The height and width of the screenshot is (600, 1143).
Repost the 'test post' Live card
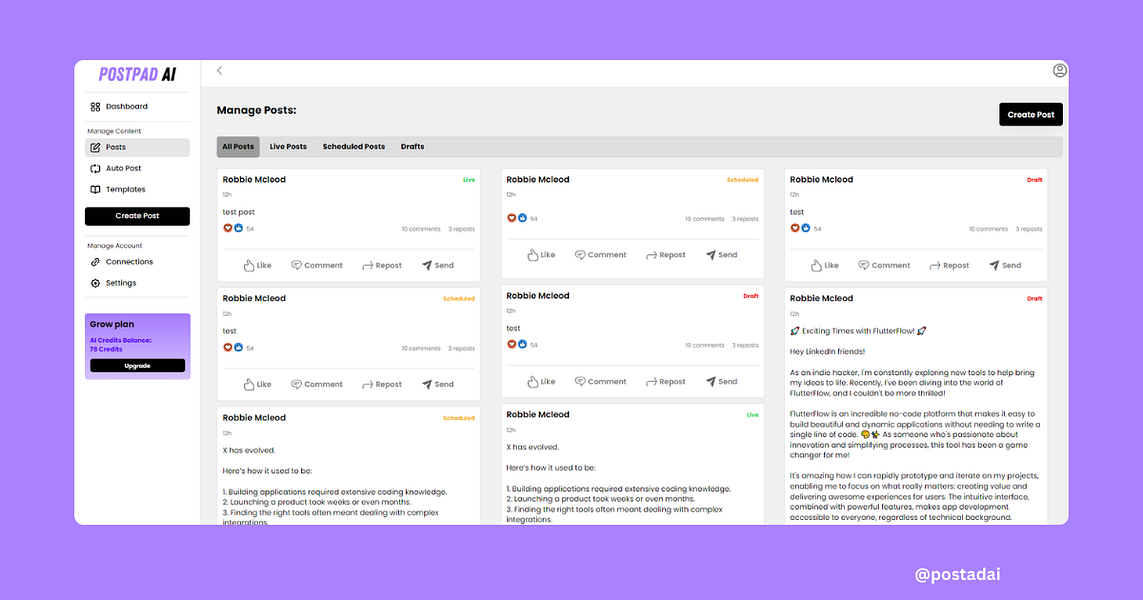coord(382,265)
